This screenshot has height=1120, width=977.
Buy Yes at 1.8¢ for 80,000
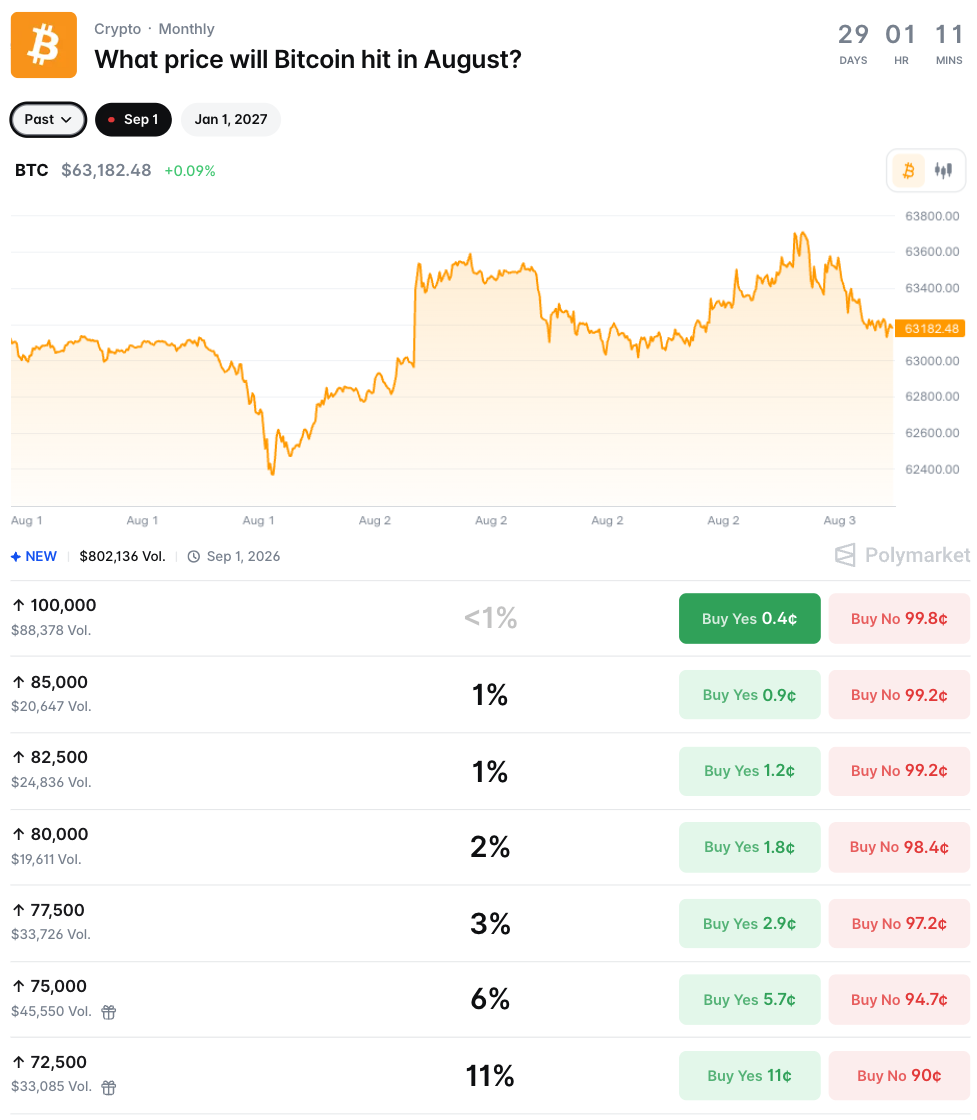tap(749, 847)
